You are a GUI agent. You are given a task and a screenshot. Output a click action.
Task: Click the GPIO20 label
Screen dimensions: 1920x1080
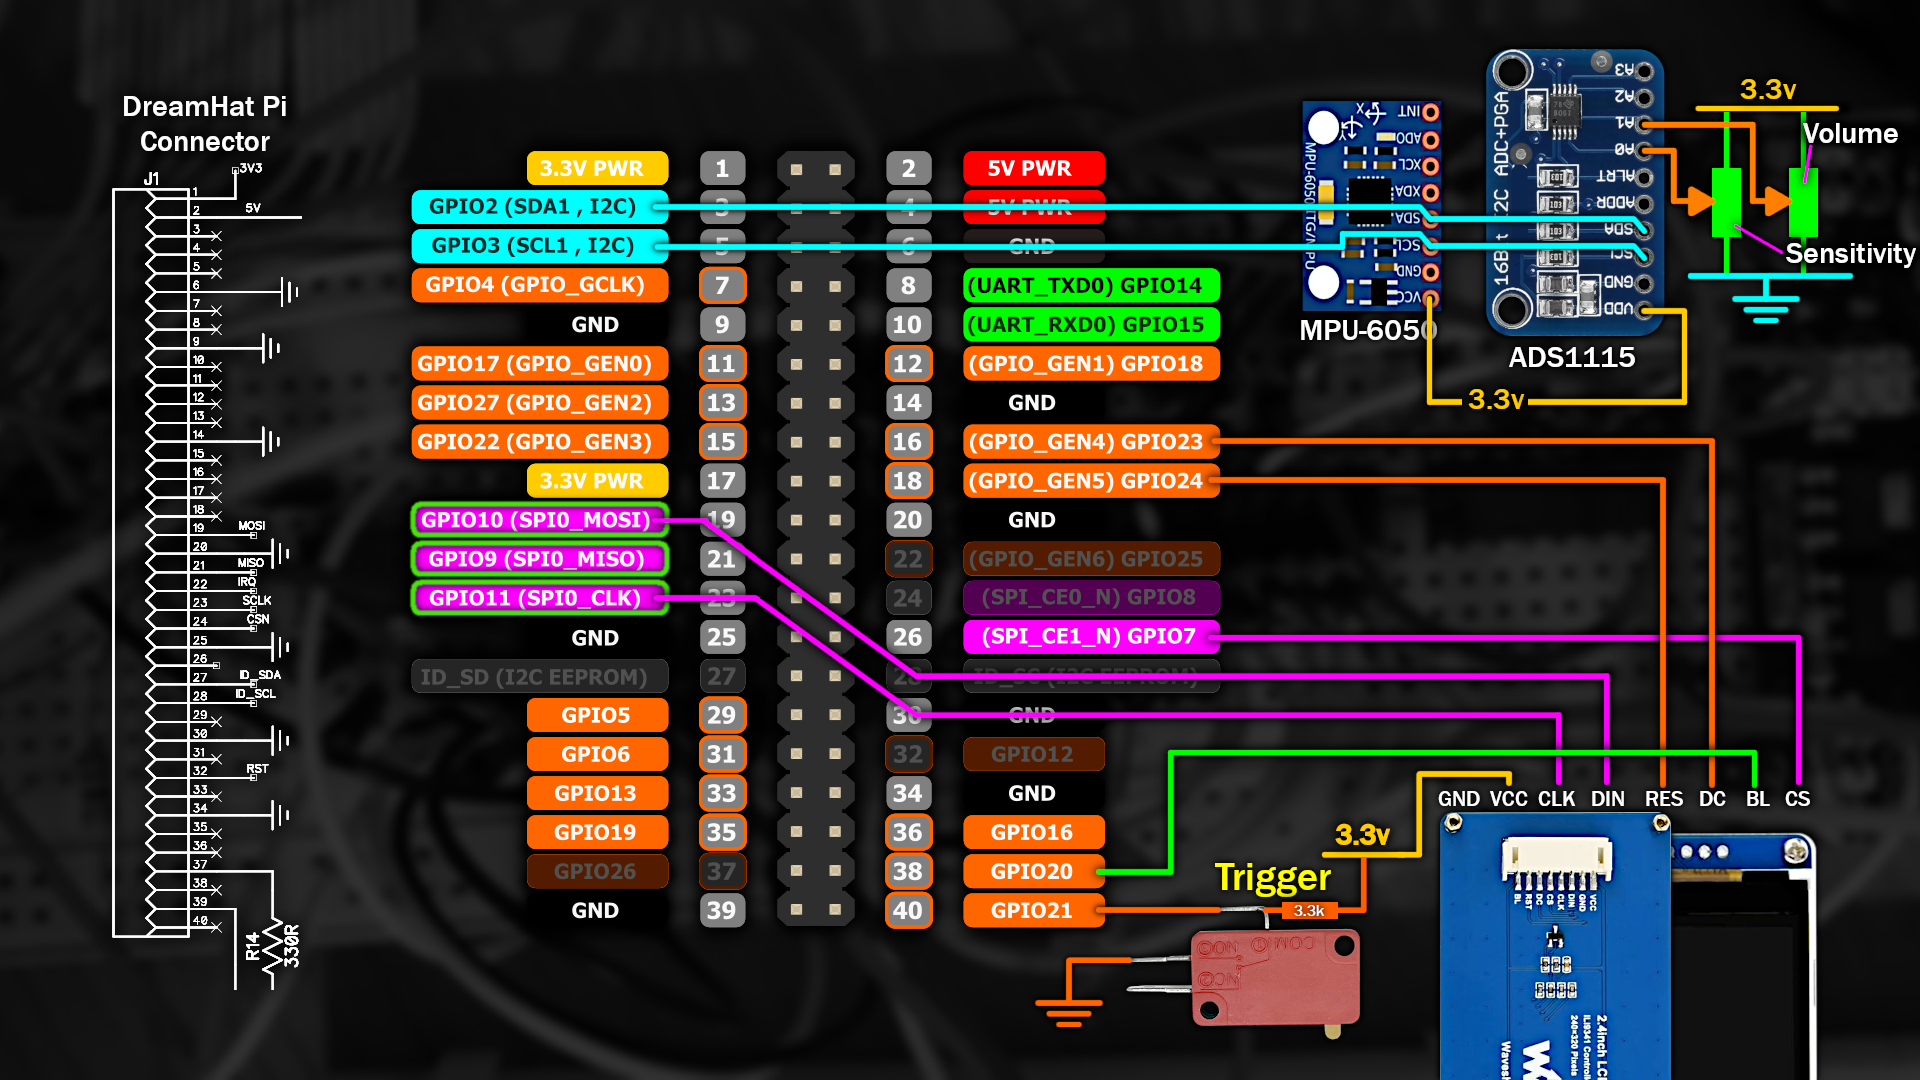[1034, 871]
